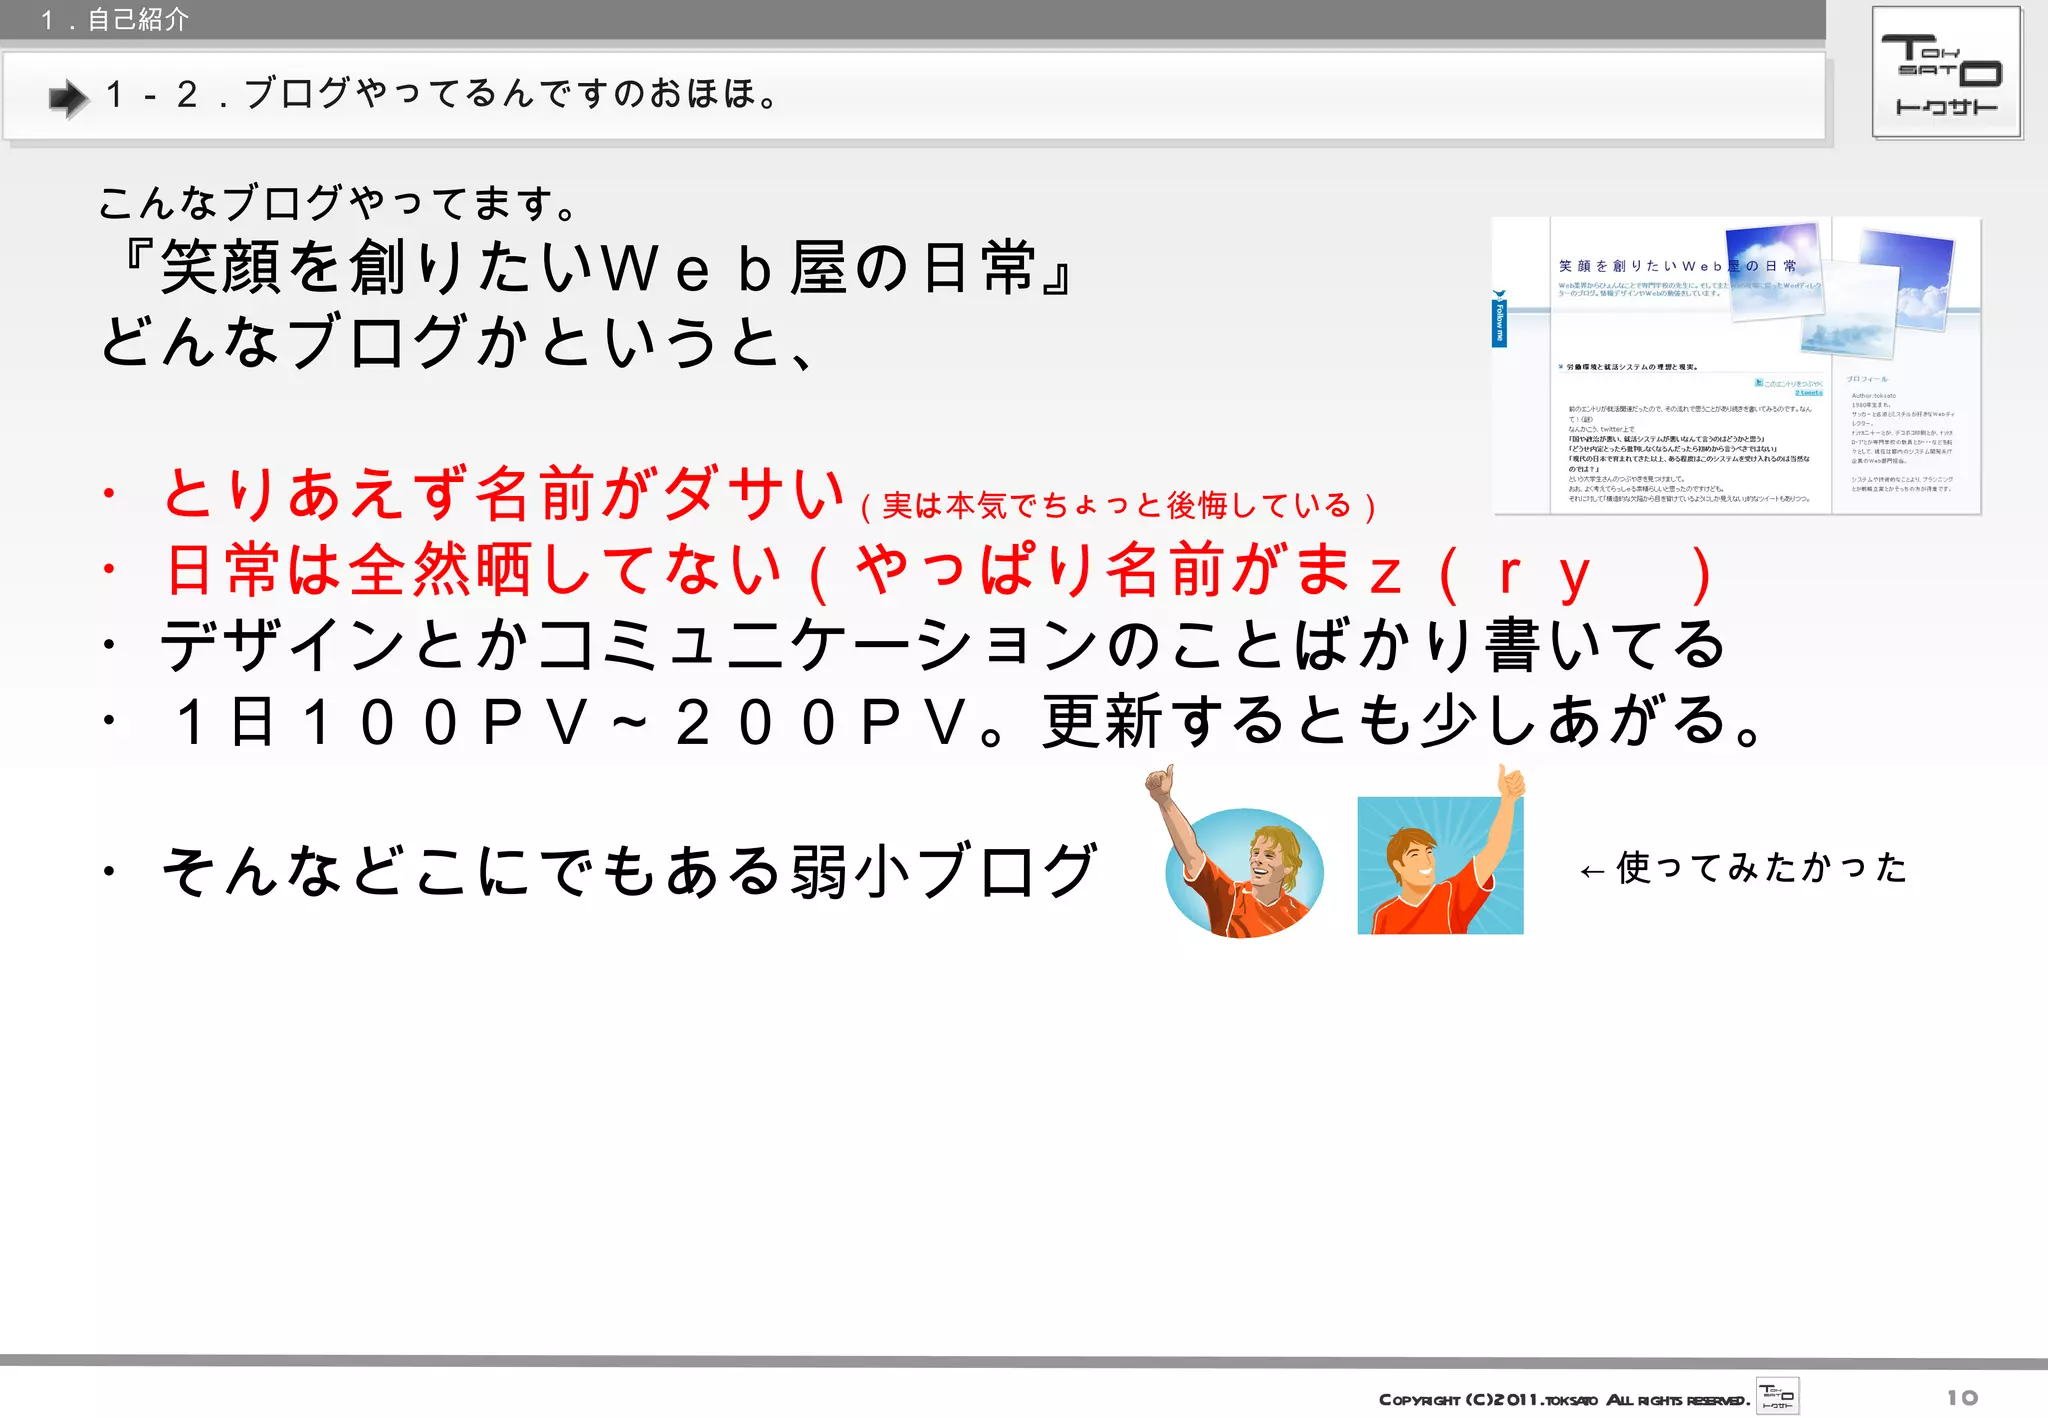Click the Tok Sato logo at top right
2048x1418 pixels.
pos(1947,73)
